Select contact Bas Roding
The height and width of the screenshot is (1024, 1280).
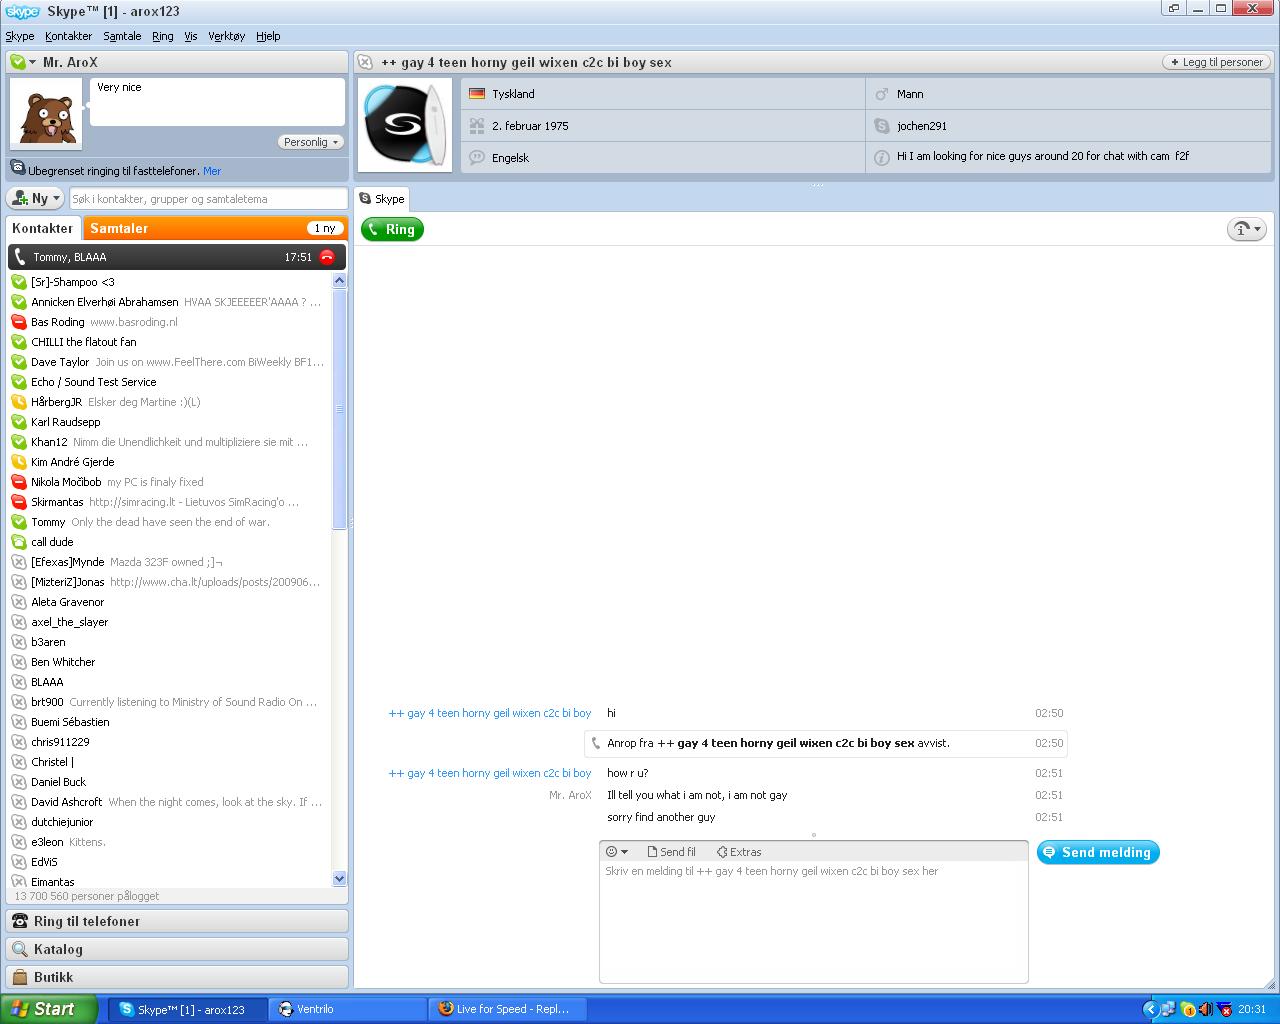168,322
